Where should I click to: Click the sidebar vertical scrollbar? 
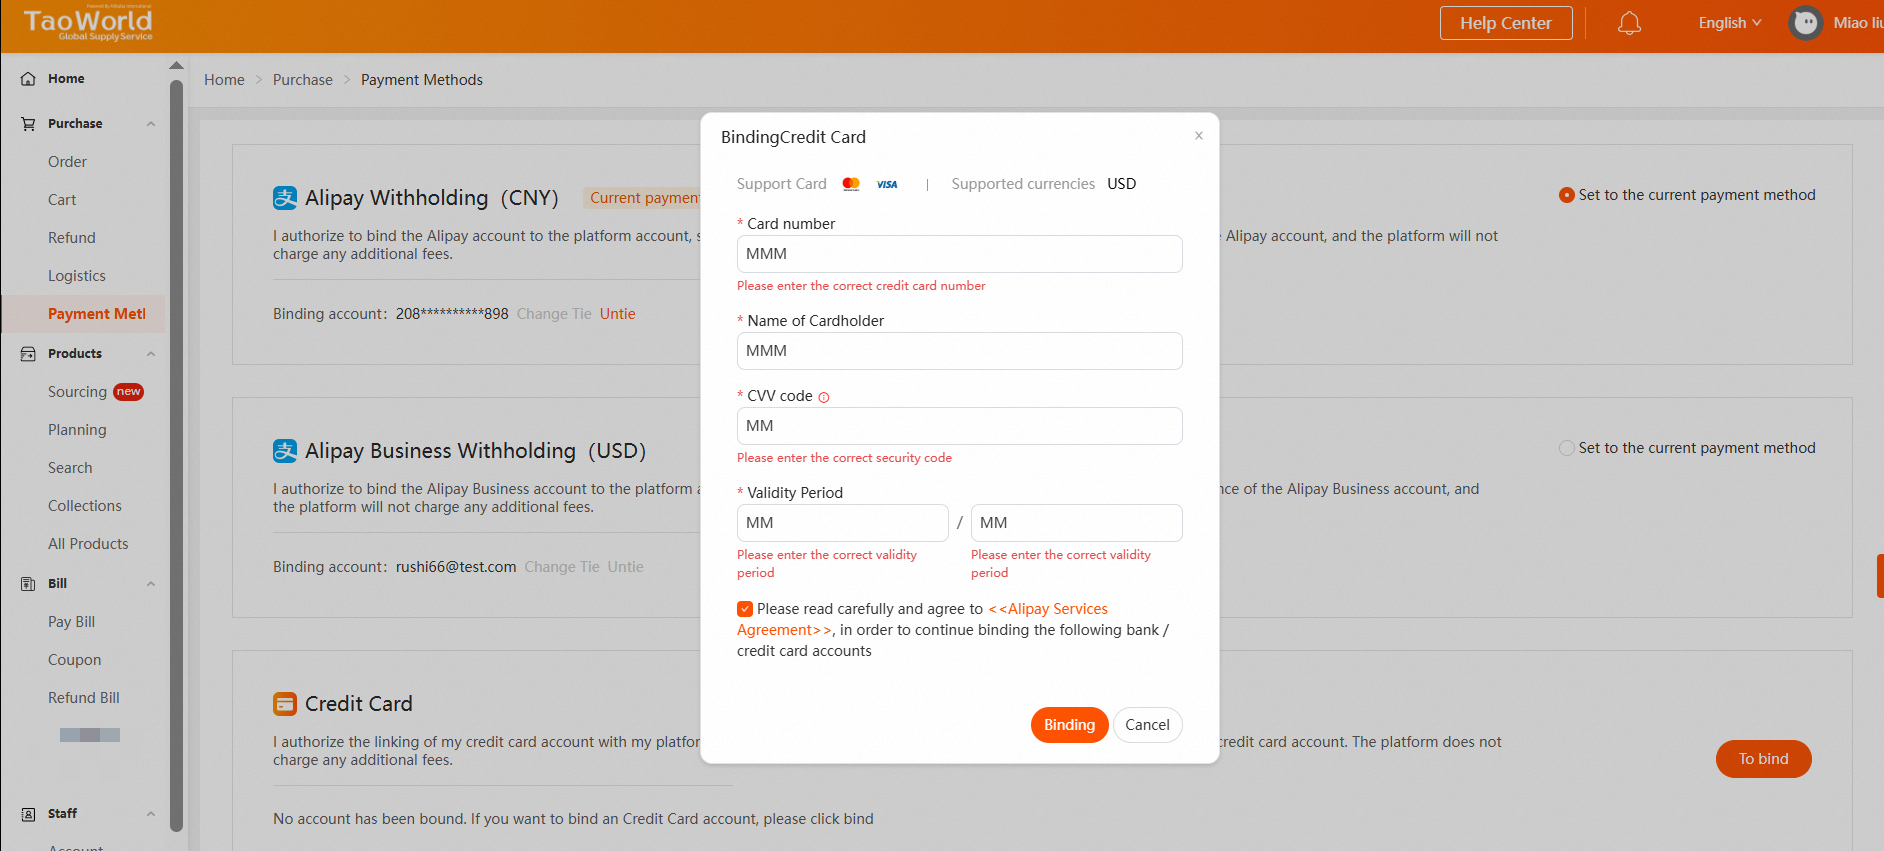(177, 455)
